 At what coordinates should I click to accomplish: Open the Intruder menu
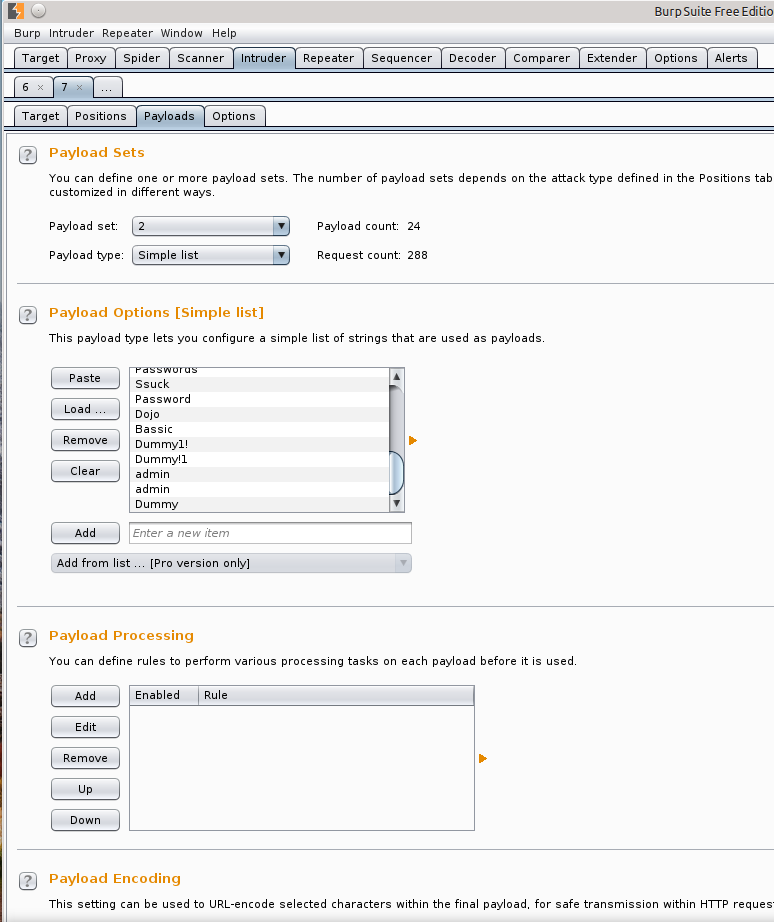pyautogui.click(x=71, y=34)
